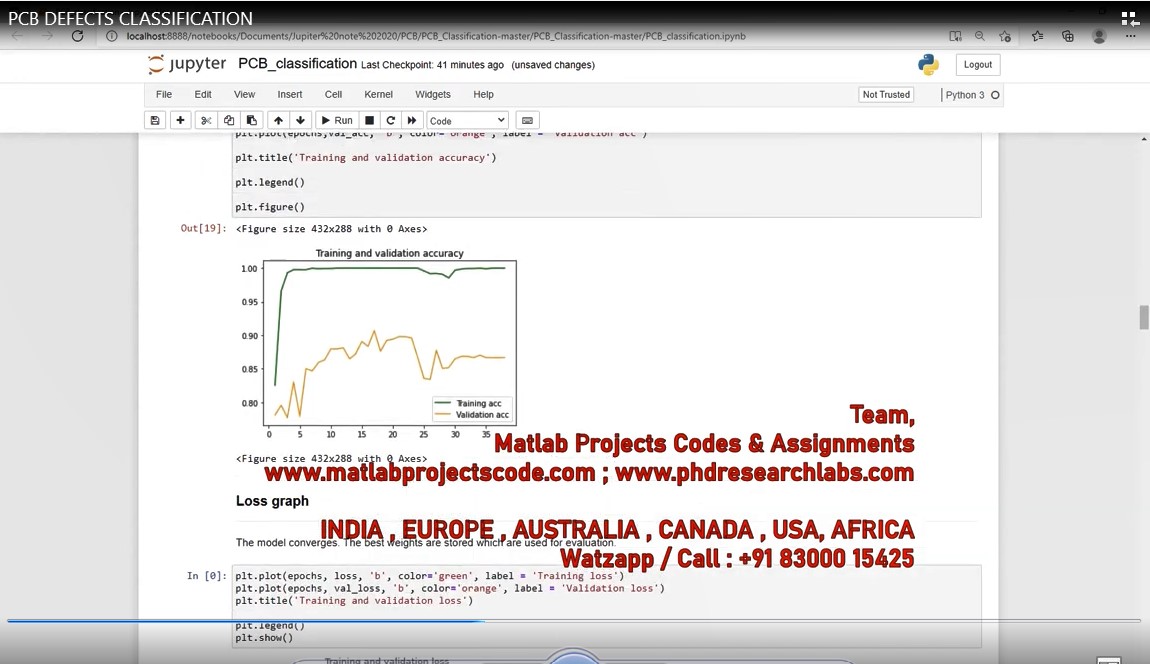Viewport: 1150px width, 664px height.
Task: Open the command palette keyboard icon
Action: [x=527, y=120]
